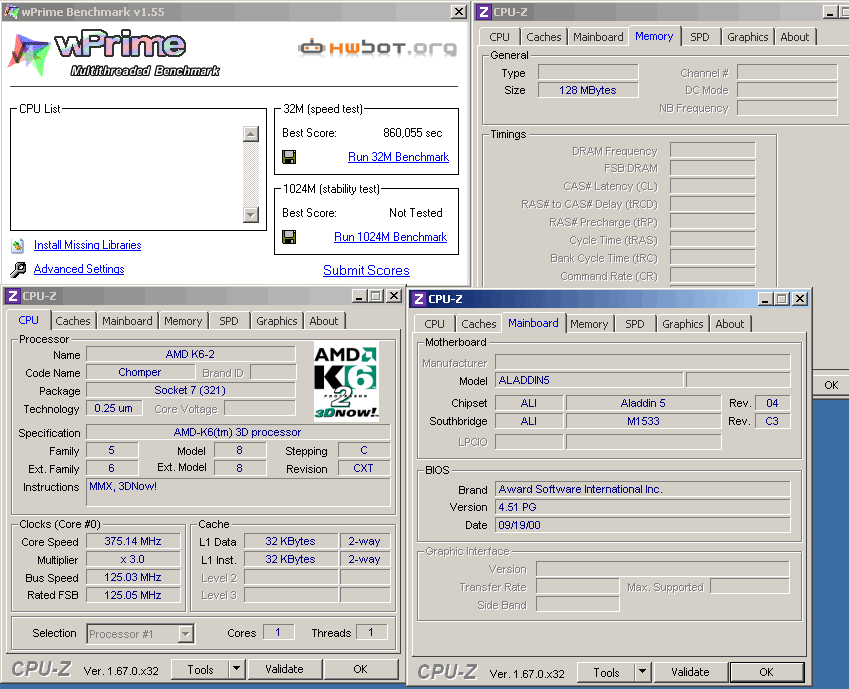The image size is (849, 689).
Task: Click the Install Missing Libraries icon
Action: 18,245
